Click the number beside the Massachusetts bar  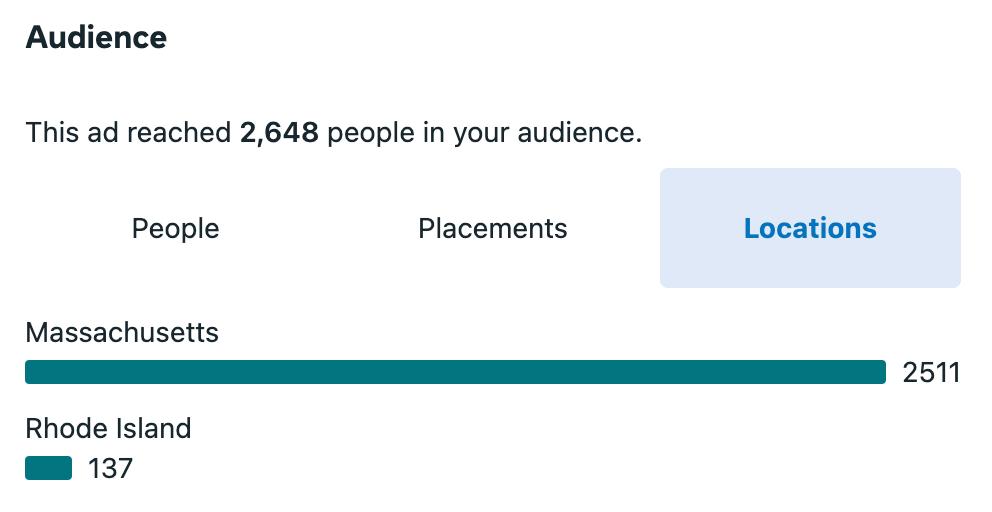tap(930, 373)
